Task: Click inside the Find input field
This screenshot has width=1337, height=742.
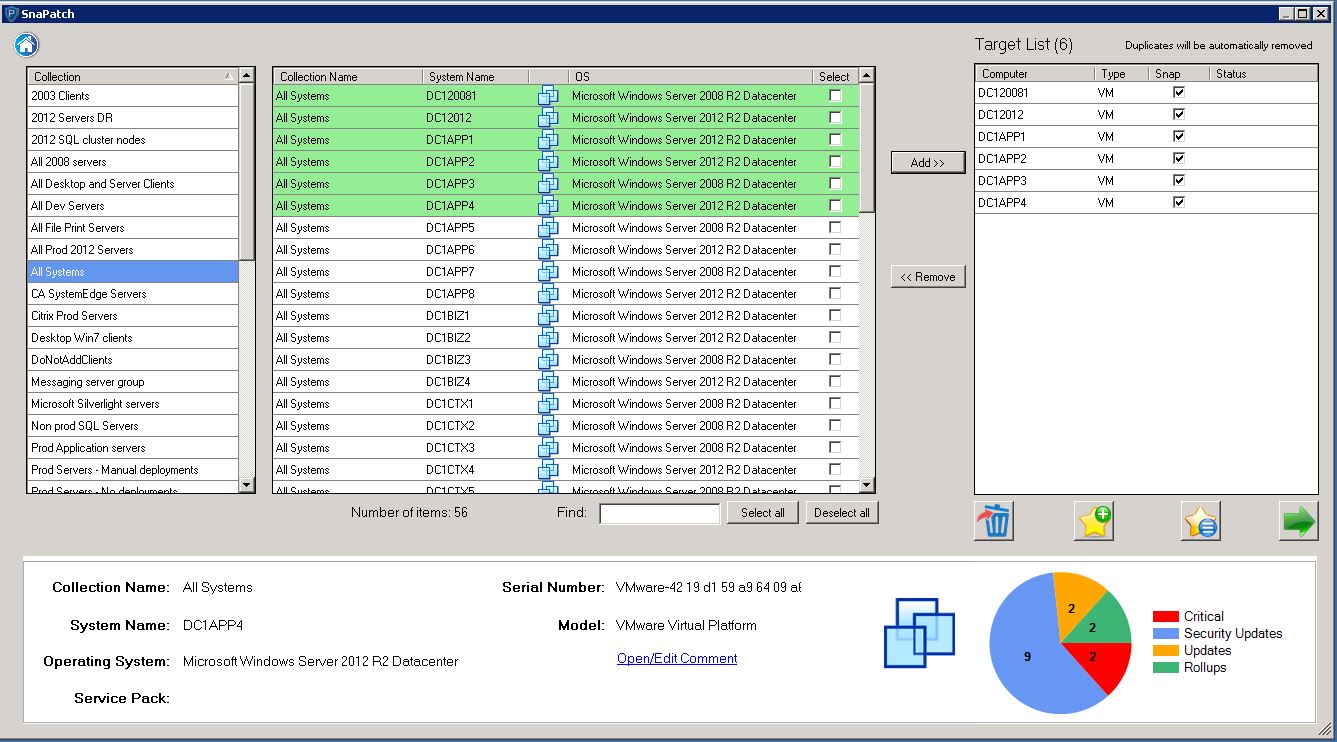Action: coord(660,513)
